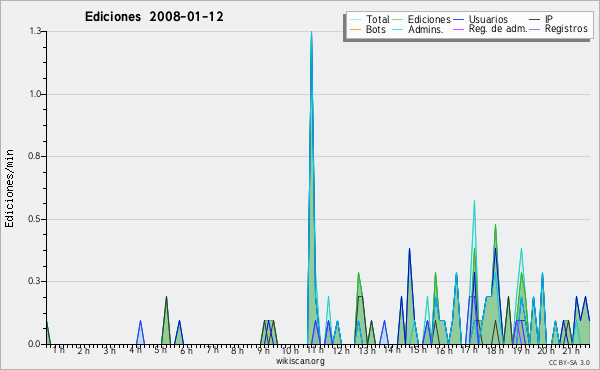Click the '8 h' x-axis label
This screenshot has width=600, height=370.
coord(237,350)
